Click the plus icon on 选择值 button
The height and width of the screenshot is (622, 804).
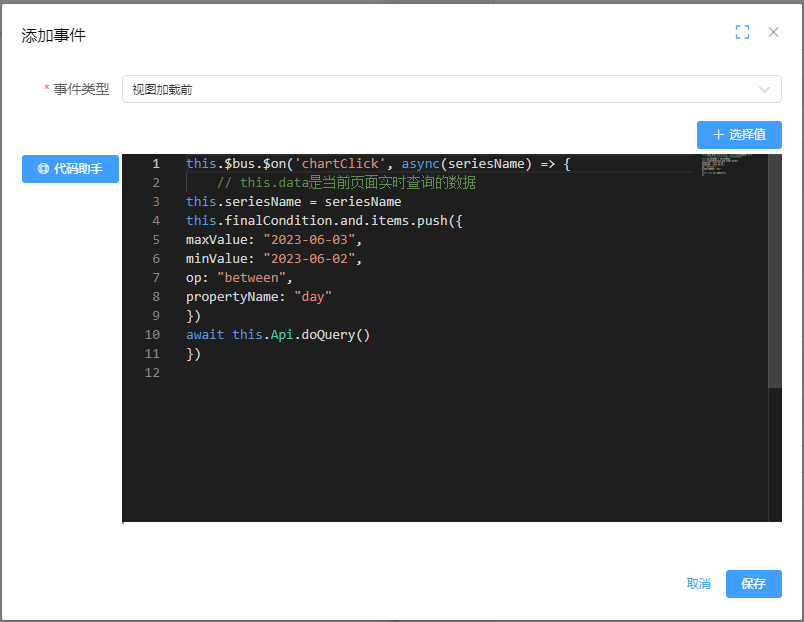click(717, 135)
